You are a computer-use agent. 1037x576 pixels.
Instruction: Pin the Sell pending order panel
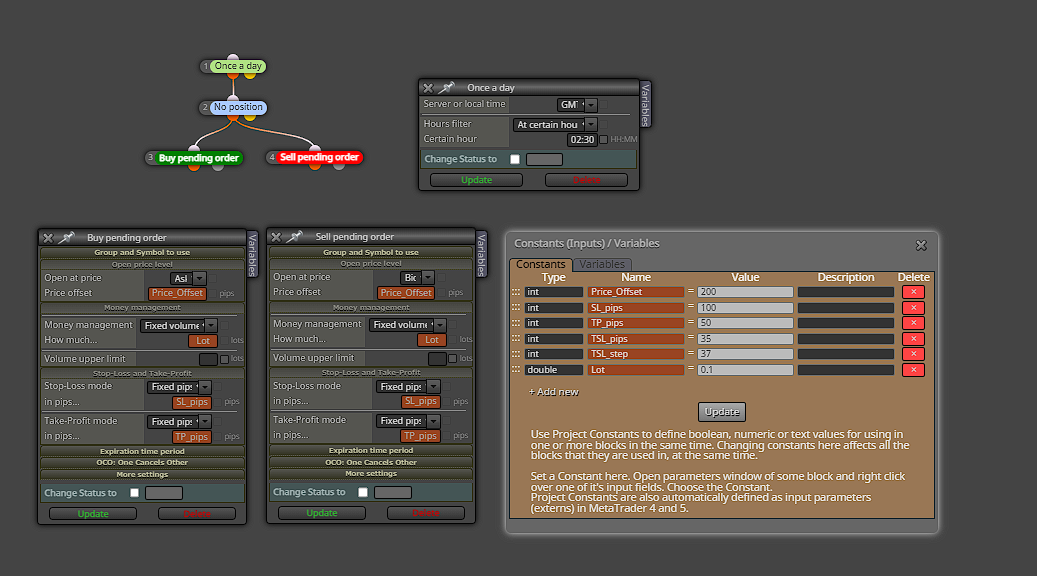point(295,237)
